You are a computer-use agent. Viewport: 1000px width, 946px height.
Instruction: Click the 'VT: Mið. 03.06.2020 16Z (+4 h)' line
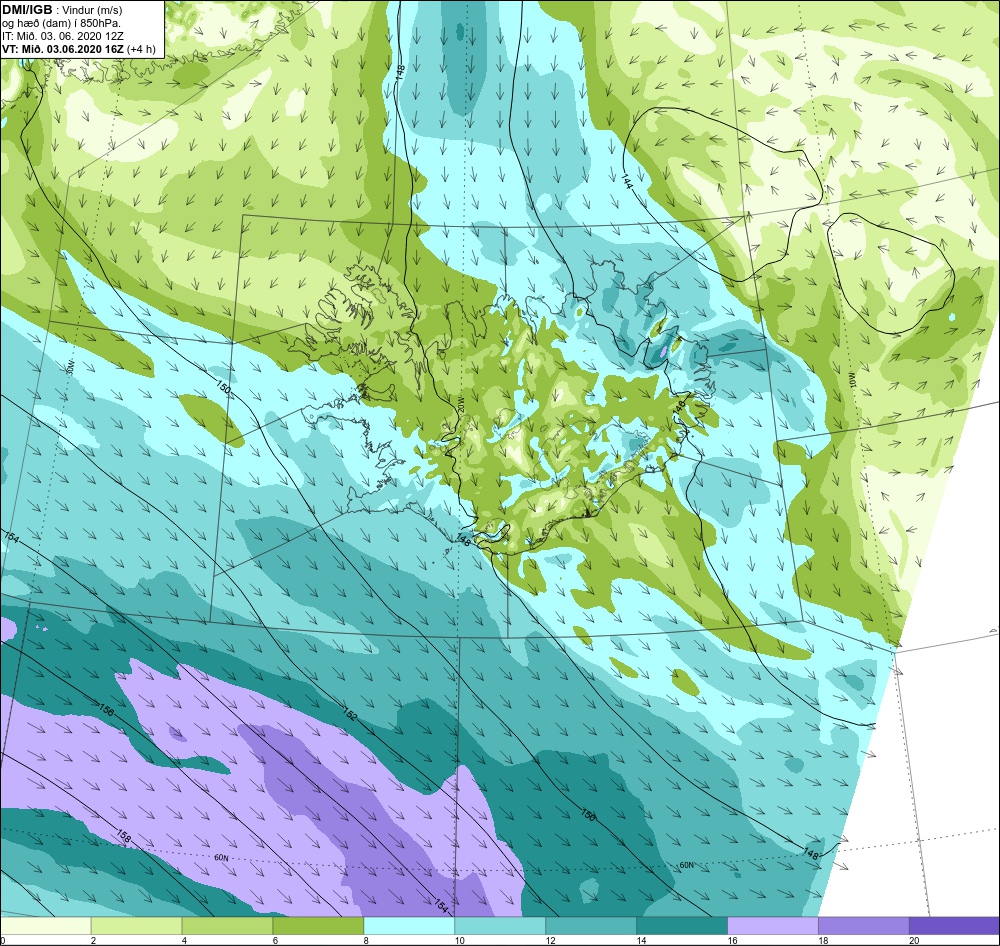(78, 48)
